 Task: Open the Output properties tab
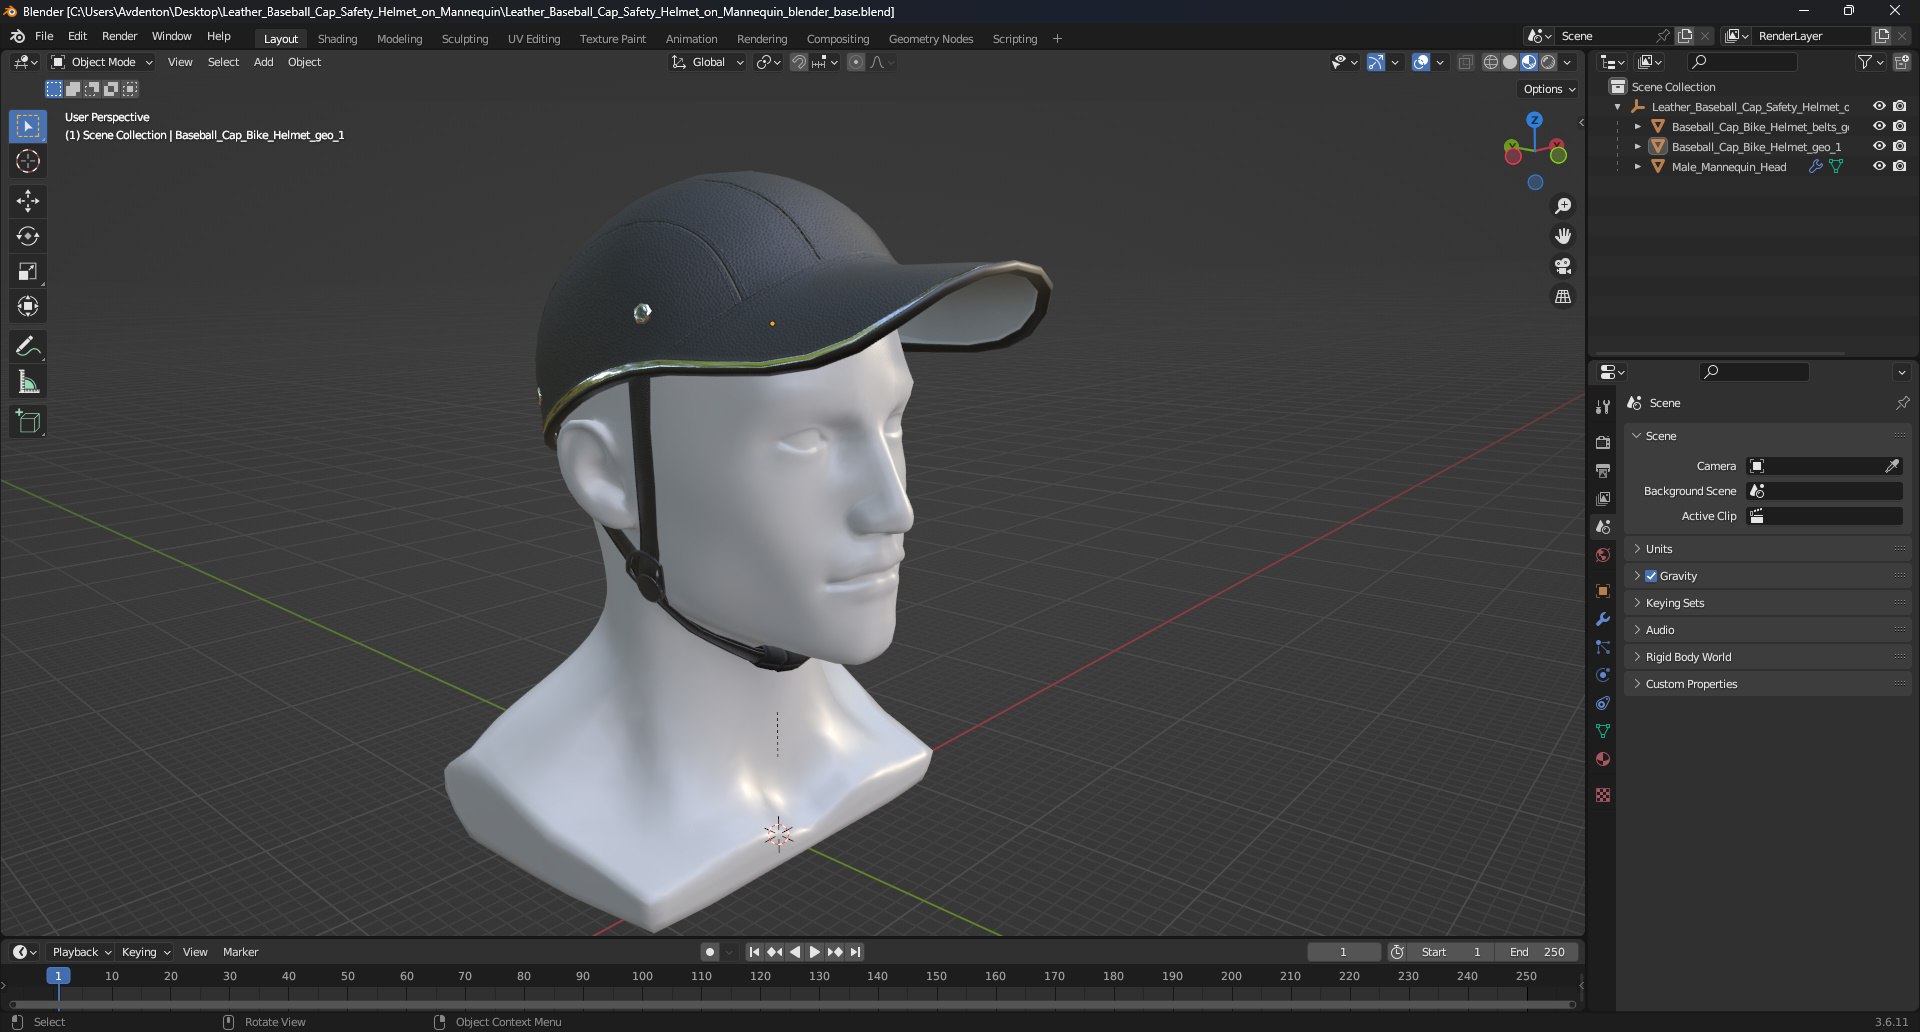(1603, 470)
